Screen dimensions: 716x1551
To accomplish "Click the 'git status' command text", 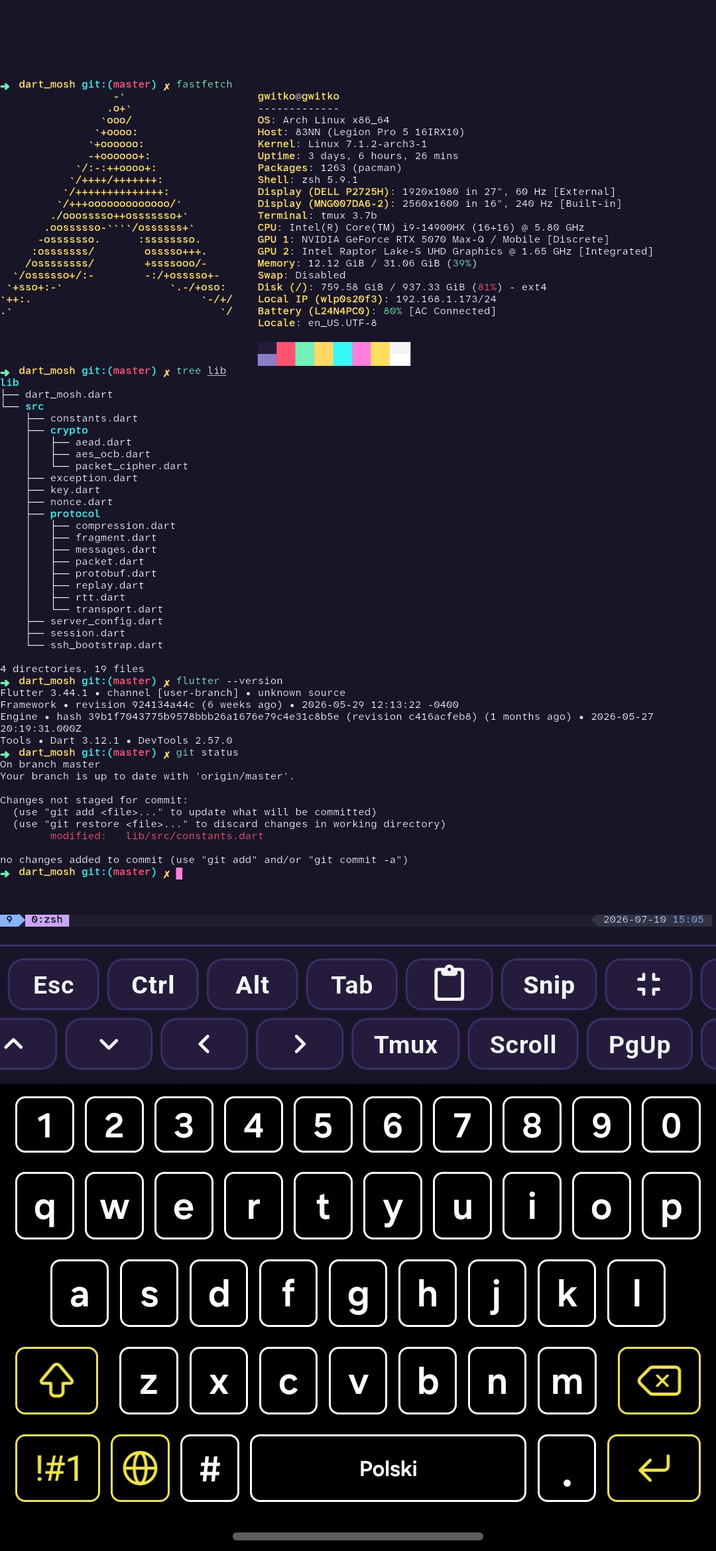I will [207, 752].
